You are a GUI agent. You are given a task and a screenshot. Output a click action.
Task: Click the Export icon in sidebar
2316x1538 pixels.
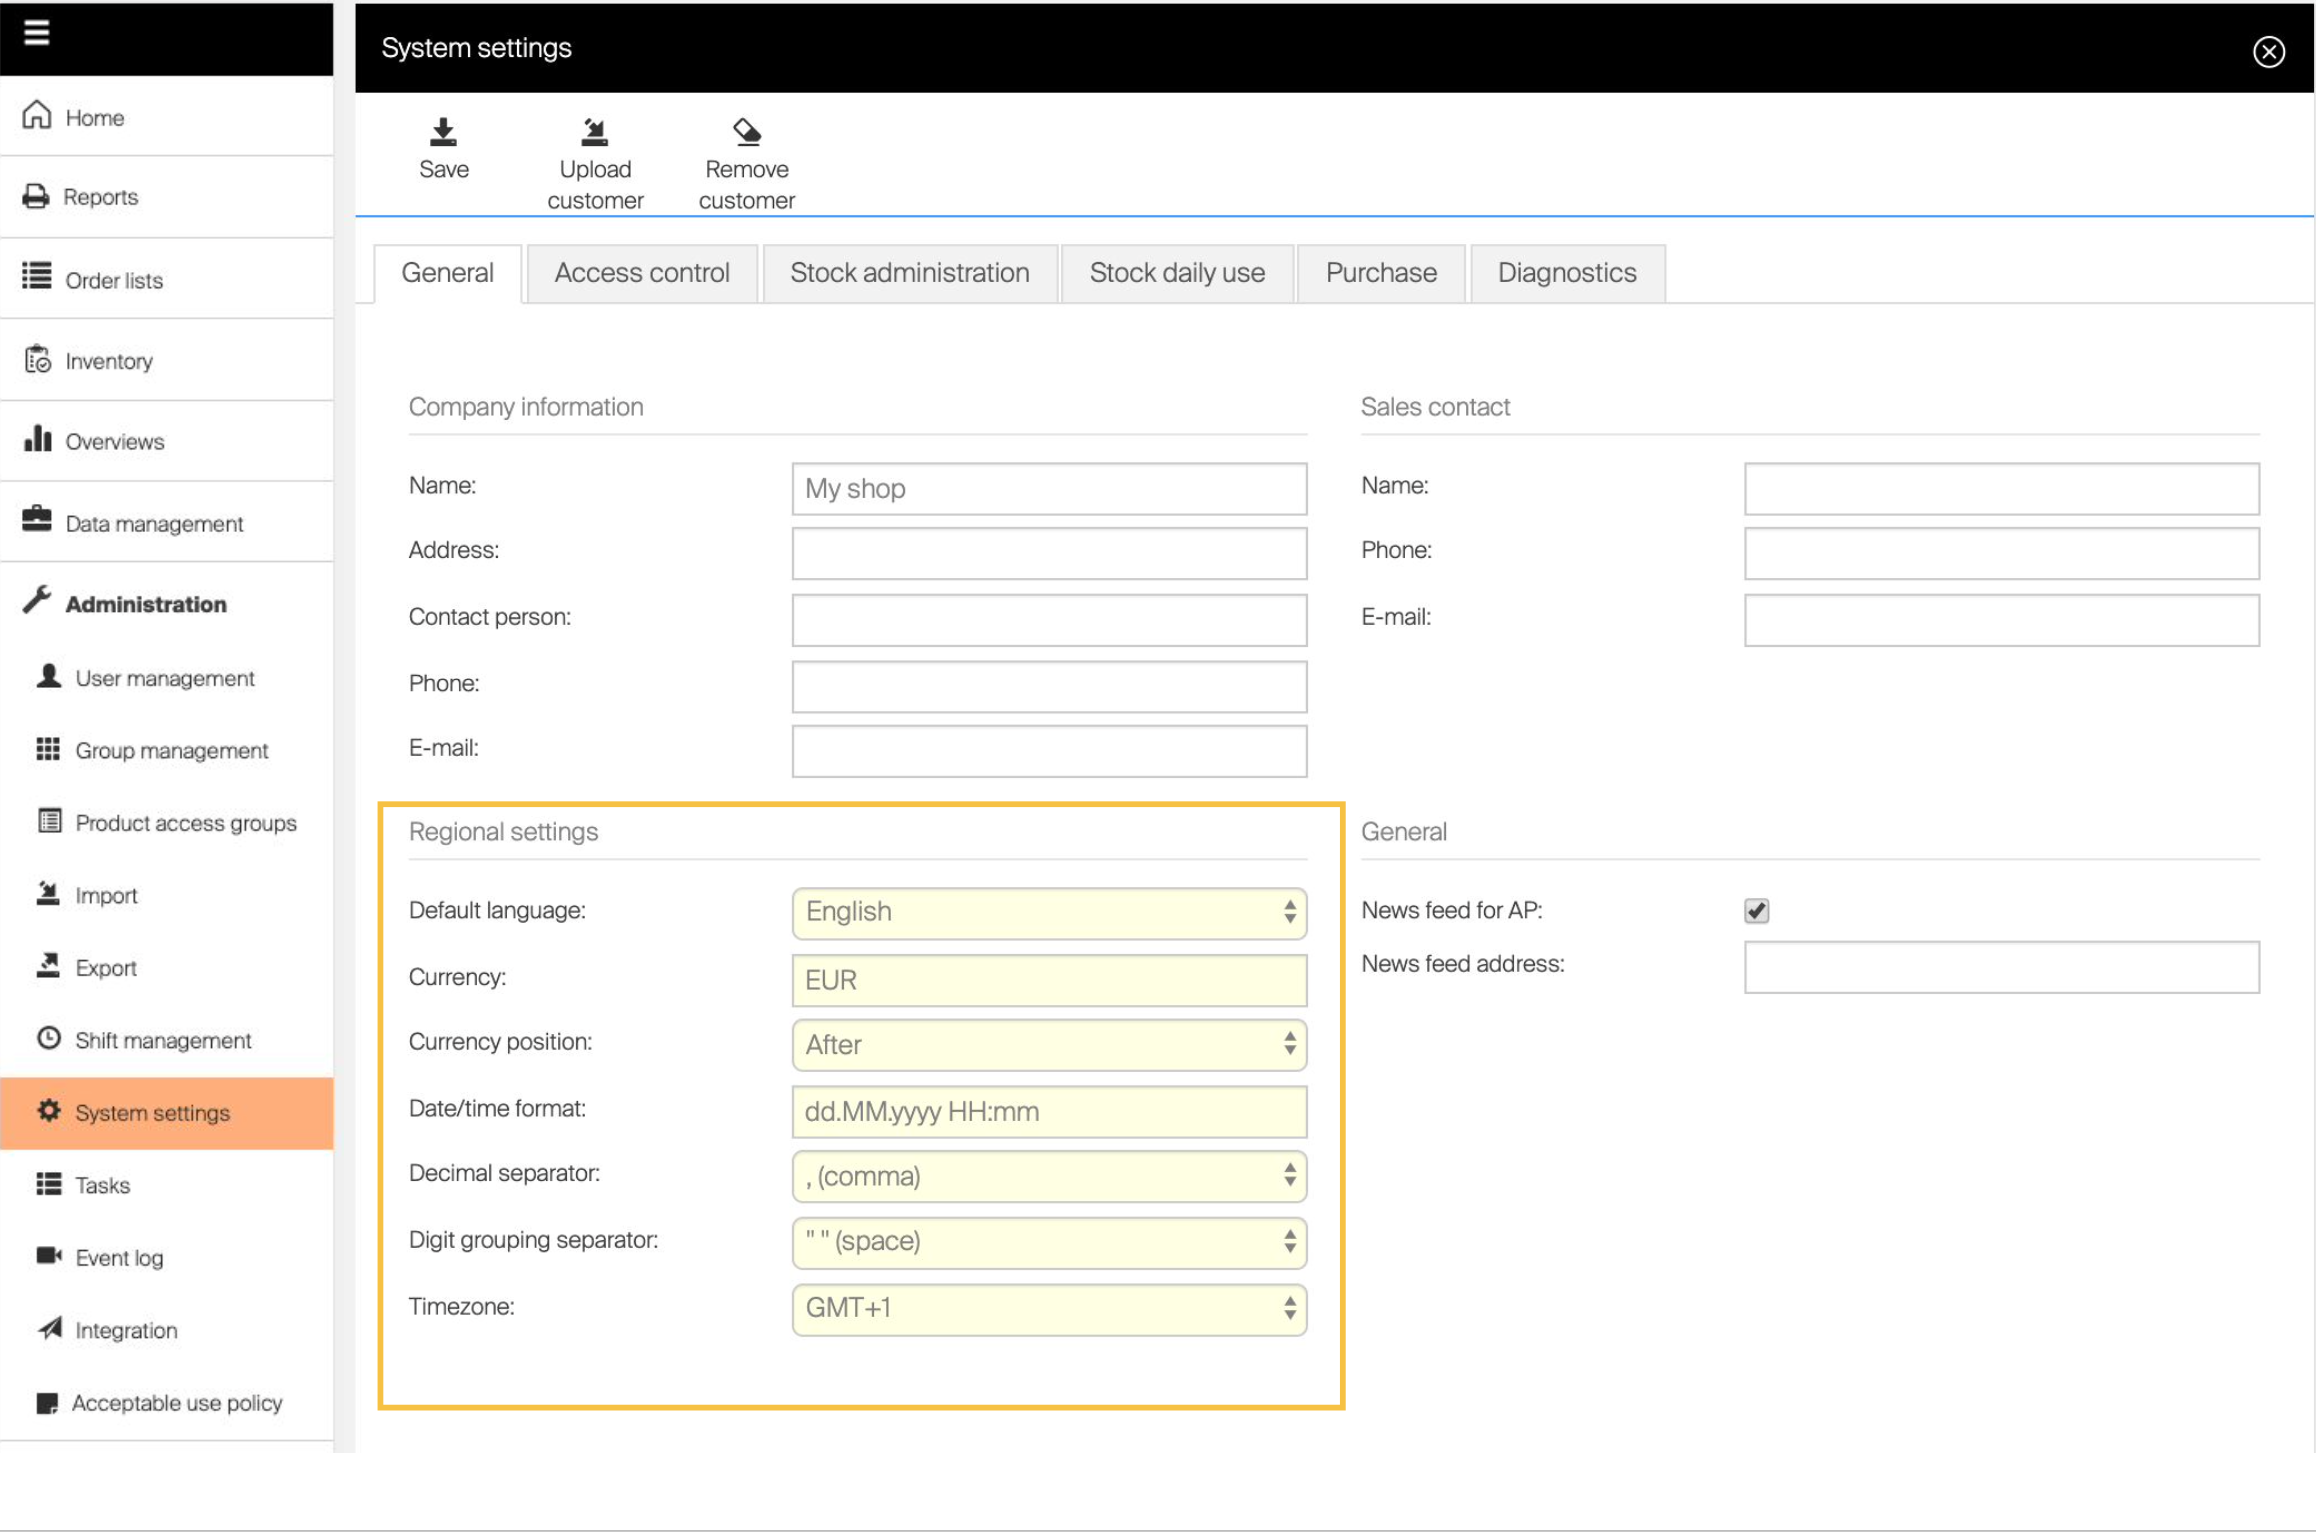click(x=48, y=966)
